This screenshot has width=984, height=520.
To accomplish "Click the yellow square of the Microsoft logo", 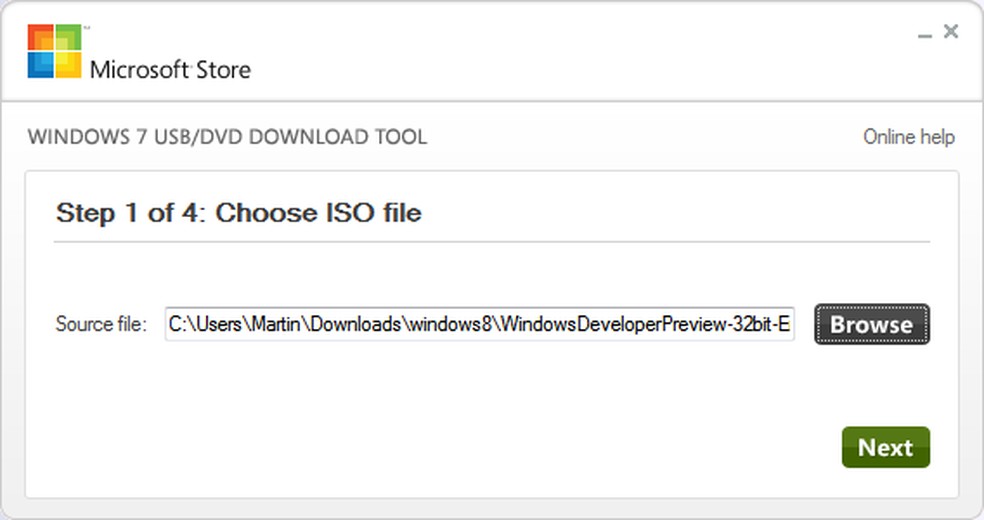I will tap(68, 64).
